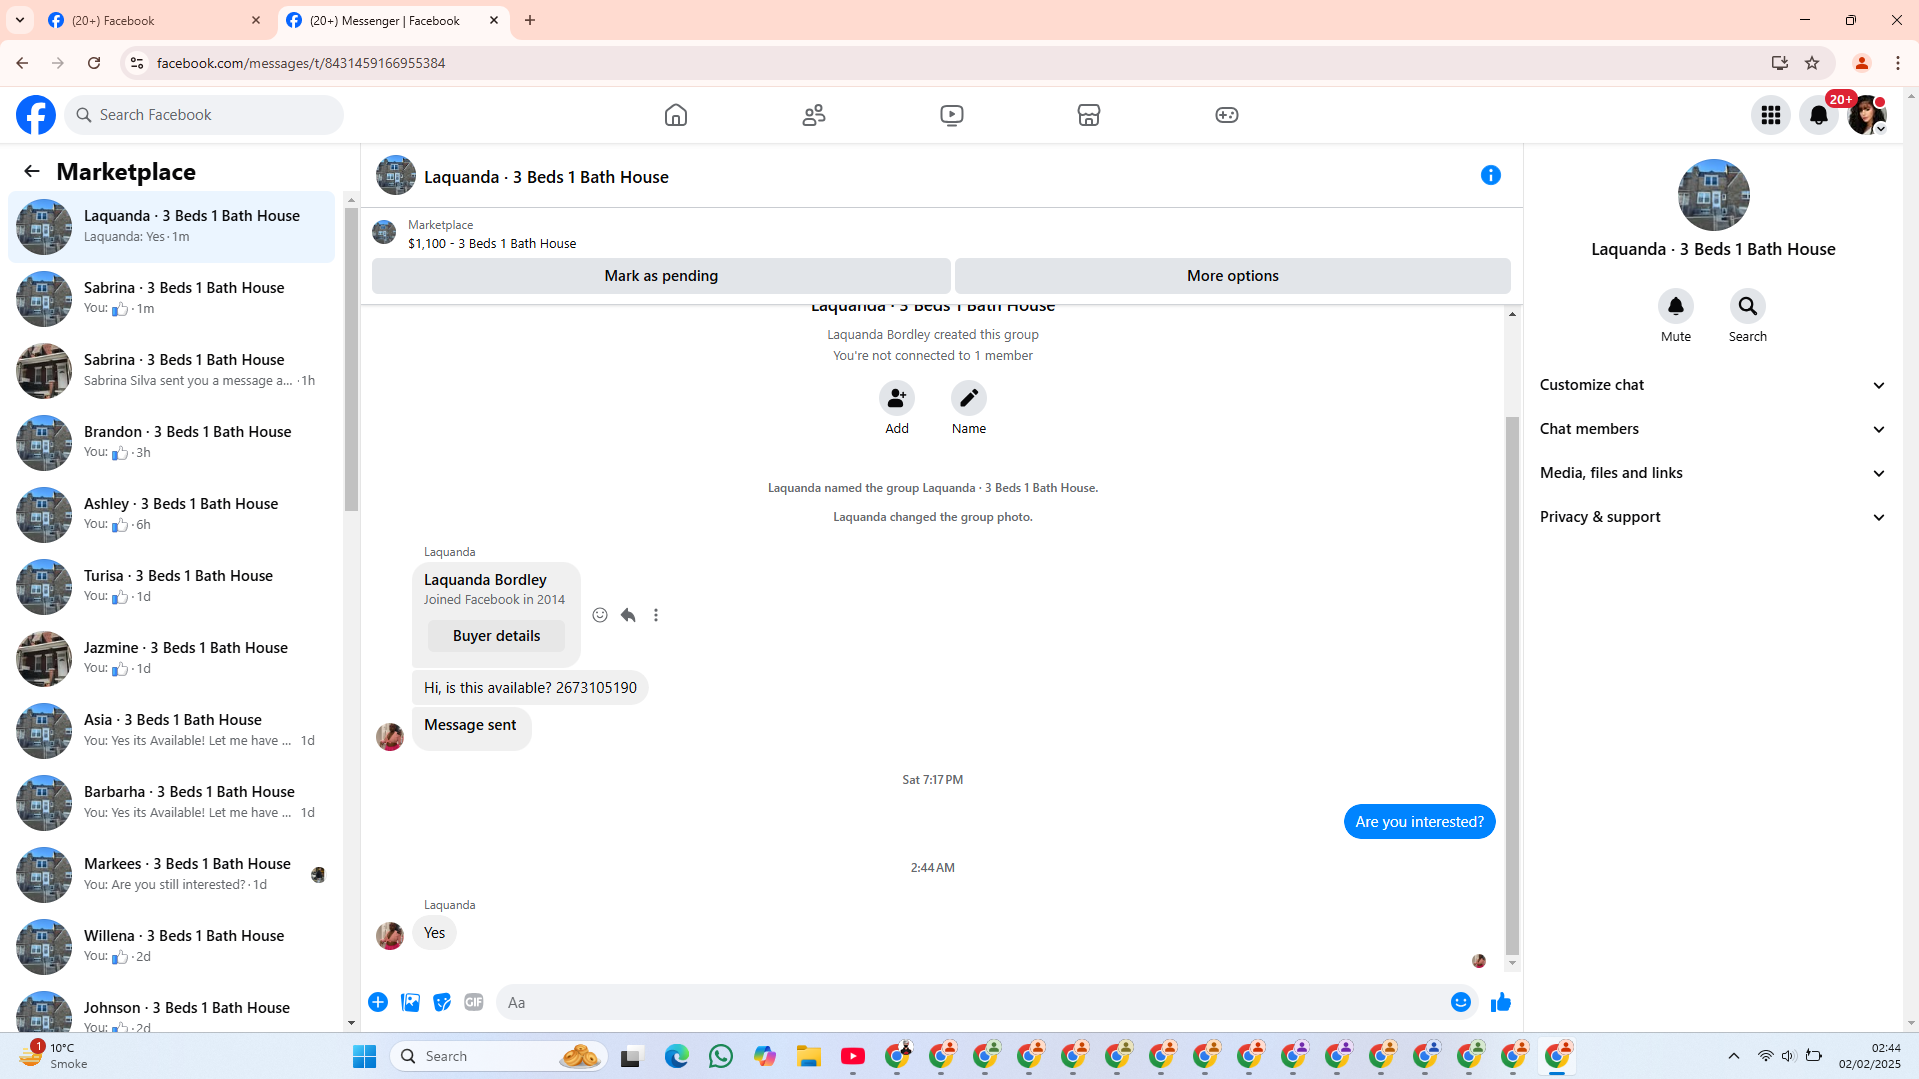Open Willena · 3 Beds 1 Bath House chat
This screenshot has width=1919, height=1079.
pos(172,947)
